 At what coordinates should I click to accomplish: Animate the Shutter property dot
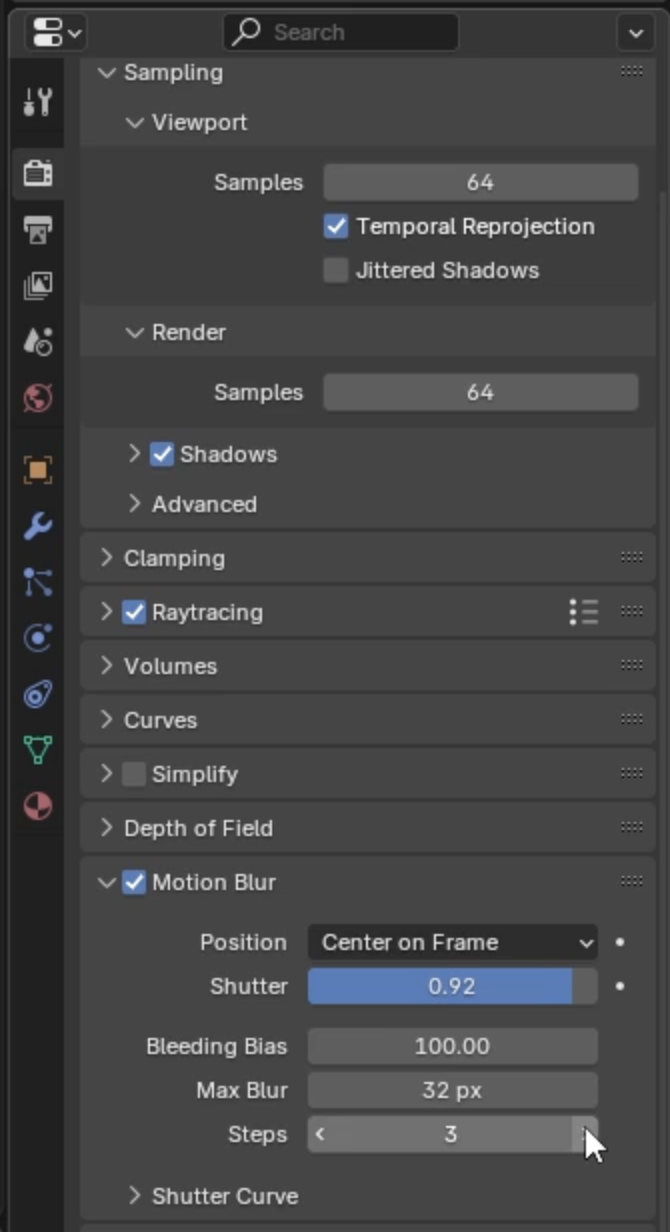point(620,986)
